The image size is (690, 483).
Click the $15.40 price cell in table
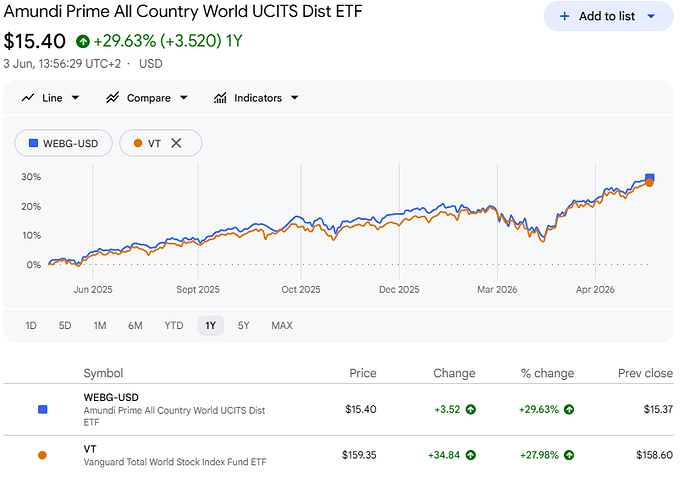coord(360,410)
